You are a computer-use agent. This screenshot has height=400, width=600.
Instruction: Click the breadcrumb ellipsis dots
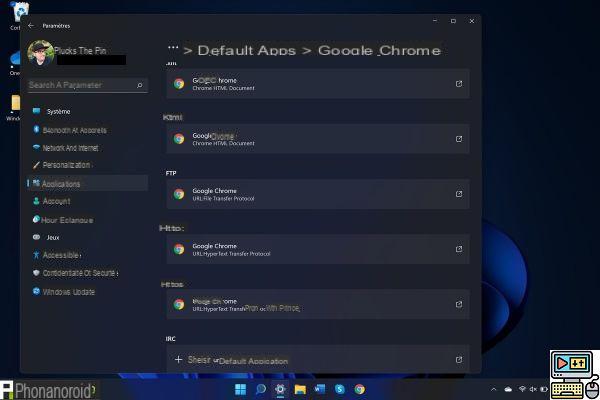click(173, 48)
